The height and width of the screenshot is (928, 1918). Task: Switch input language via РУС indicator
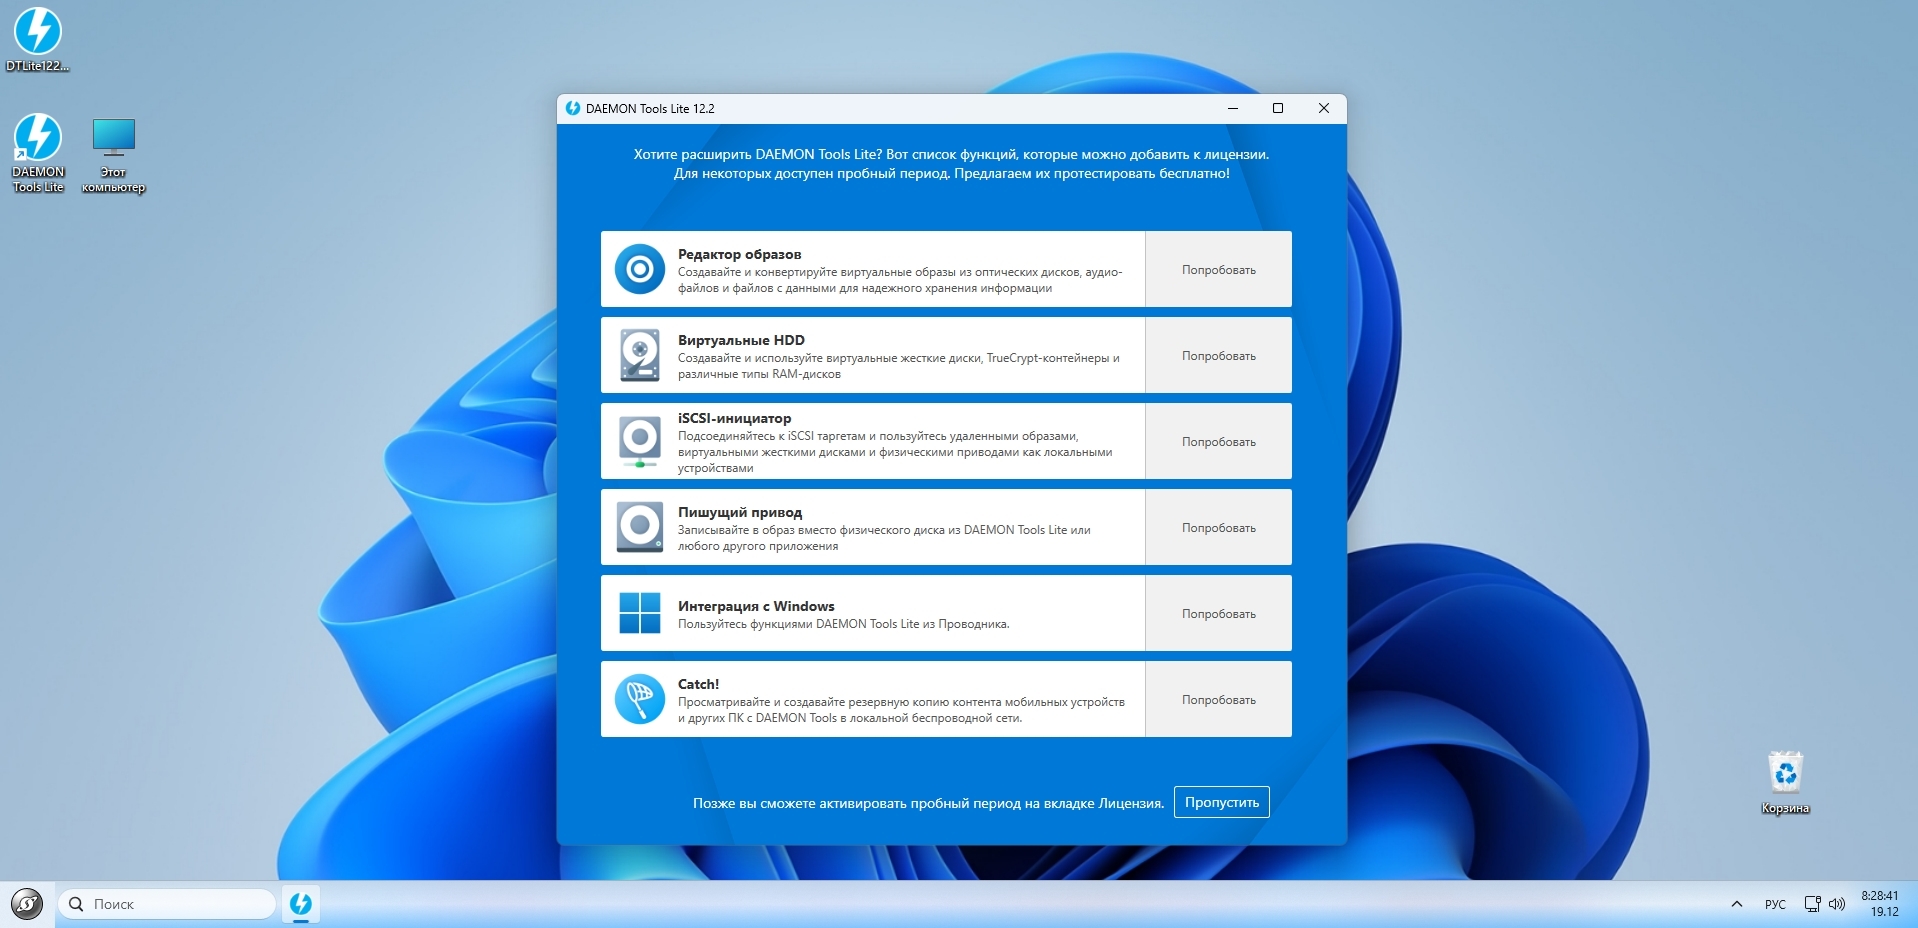point(1775,904)
